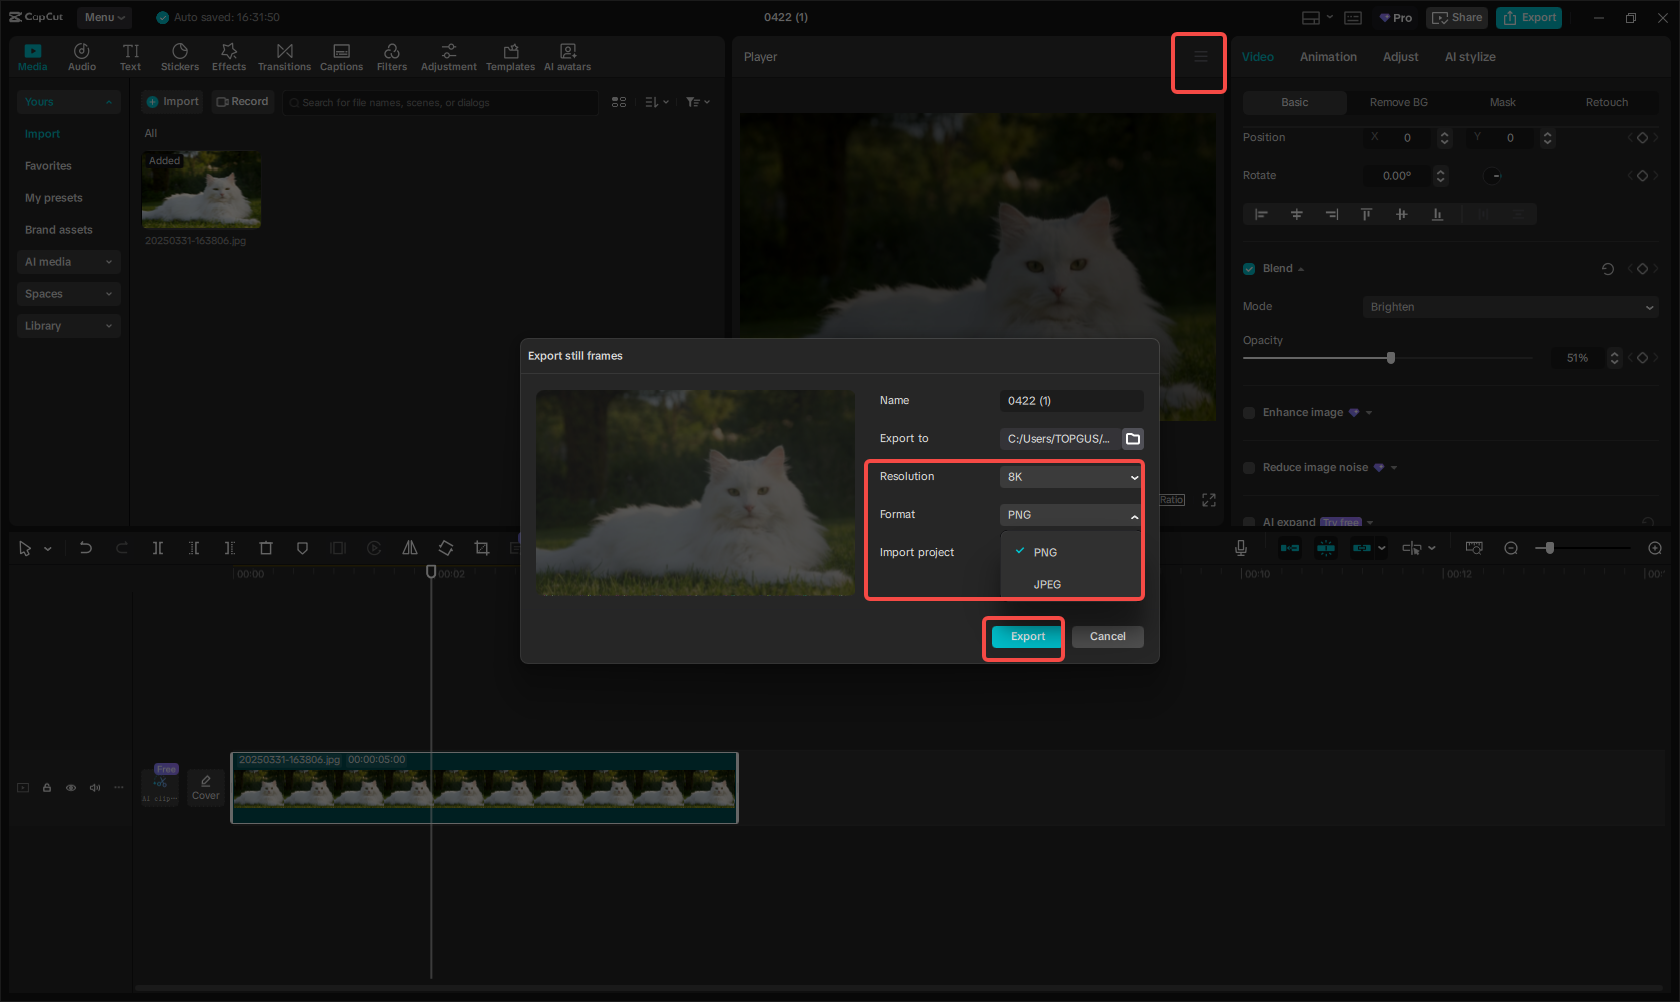This screenshot has height=1002, width=1680.
Task: Open the Effects panel
Action: point(229,57)
